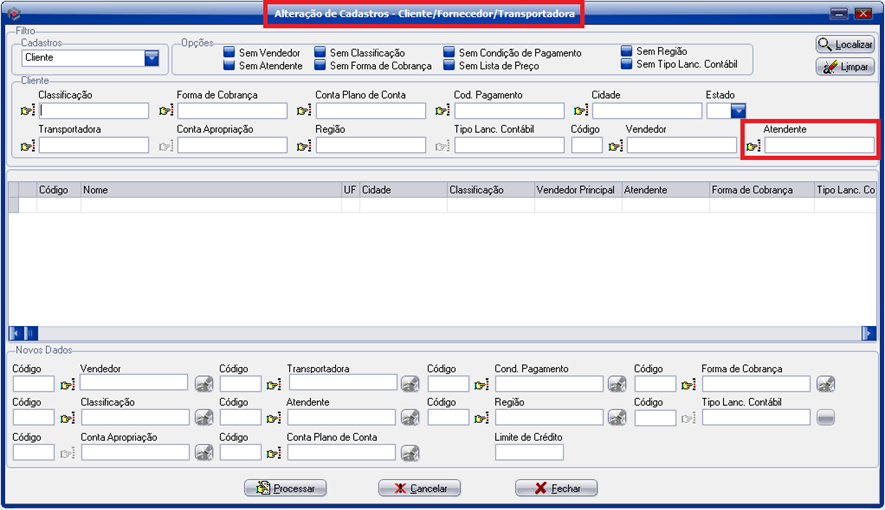Open lookup icon for Forma de Cobrança filter
The image size is (885, 510).
pyautogui.click(x=166, y=111)
